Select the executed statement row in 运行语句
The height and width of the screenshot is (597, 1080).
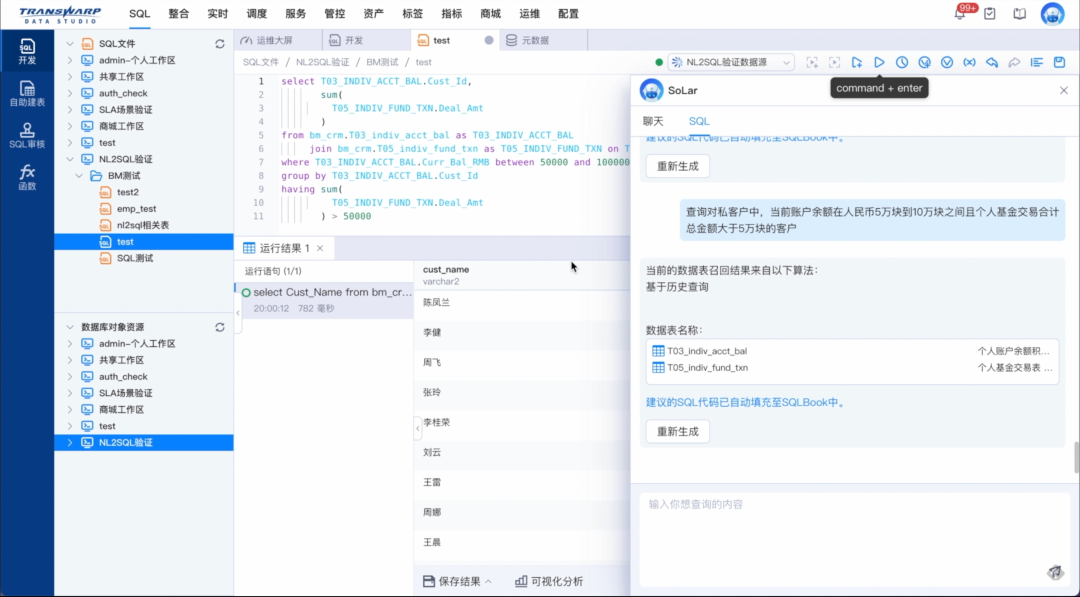click(x=325, y=300)
